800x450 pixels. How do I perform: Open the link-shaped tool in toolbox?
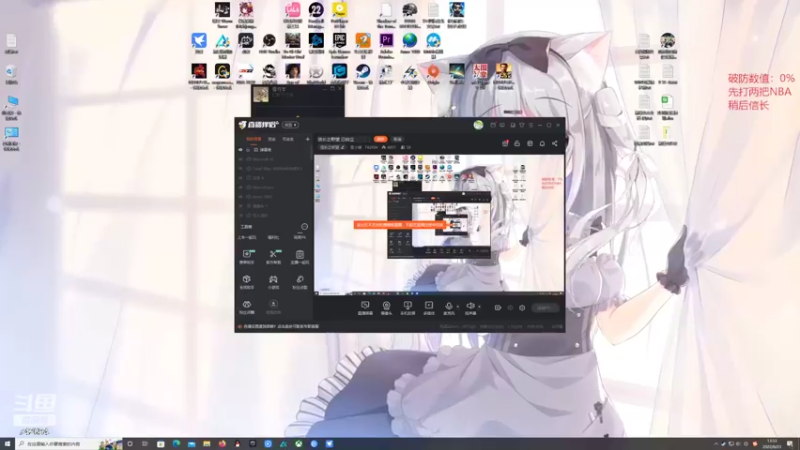pyautogui.click(x=300, y=282)
